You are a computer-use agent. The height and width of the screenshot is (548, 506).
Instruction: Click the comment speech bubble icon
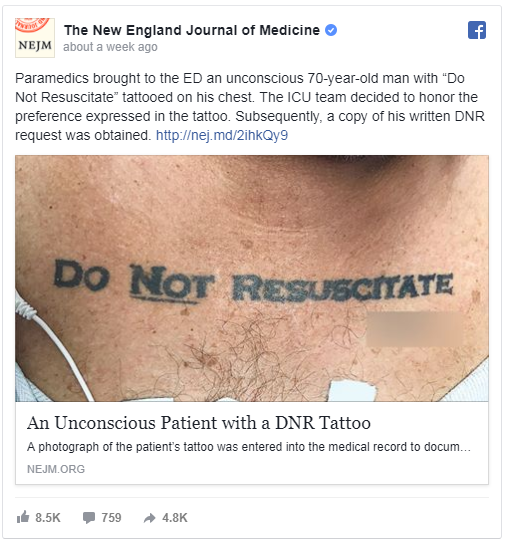(x=89, y=518)
